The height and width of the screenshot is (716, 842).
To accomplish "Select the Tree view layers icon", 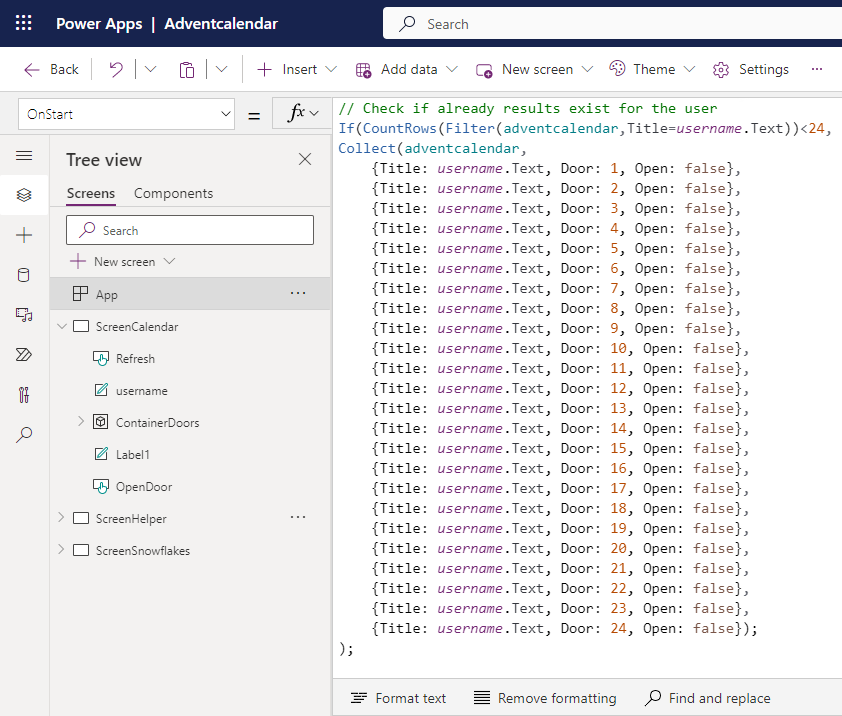I will pyautogui.click(x=24, y=195).
